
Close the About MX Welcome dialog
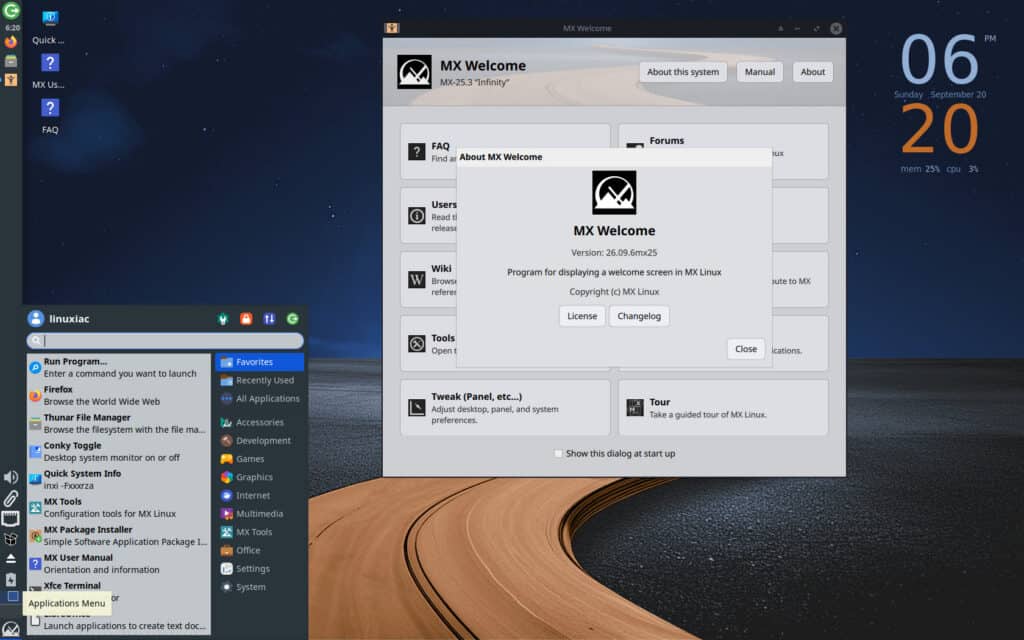tap(746, 349)
